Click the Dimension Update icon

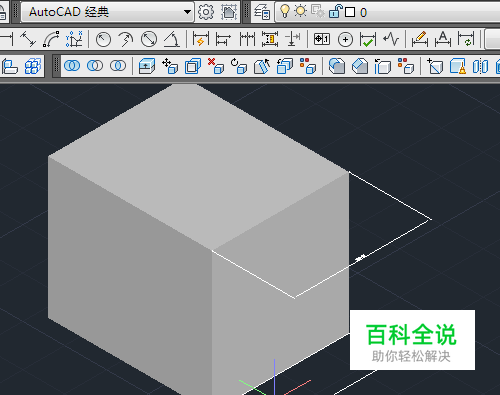(466, 39)
